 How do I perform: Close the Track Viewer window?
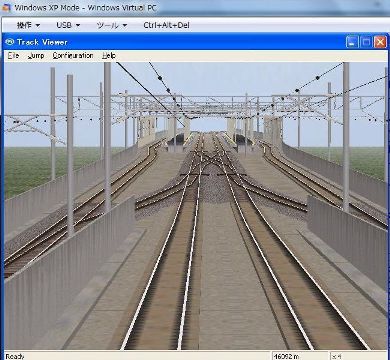[380, 42]
